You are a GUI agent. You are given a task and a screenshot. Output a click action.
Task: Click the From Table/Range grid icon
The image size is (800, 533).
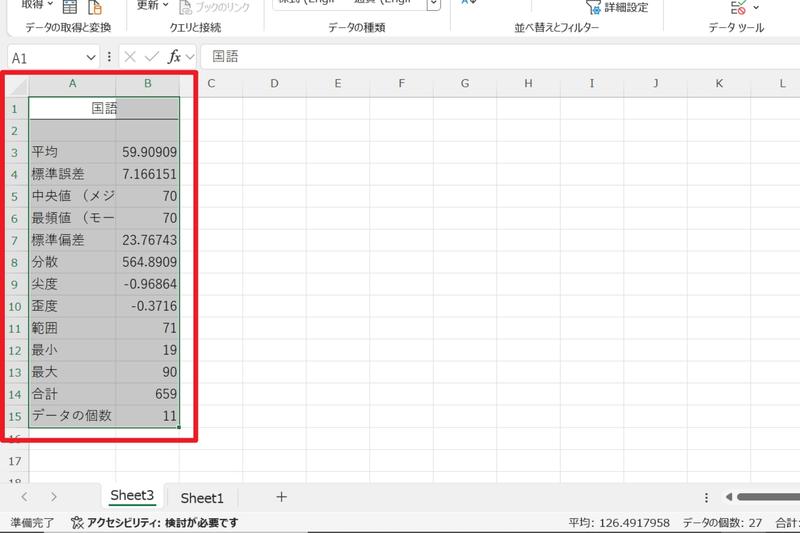[70, 6]
